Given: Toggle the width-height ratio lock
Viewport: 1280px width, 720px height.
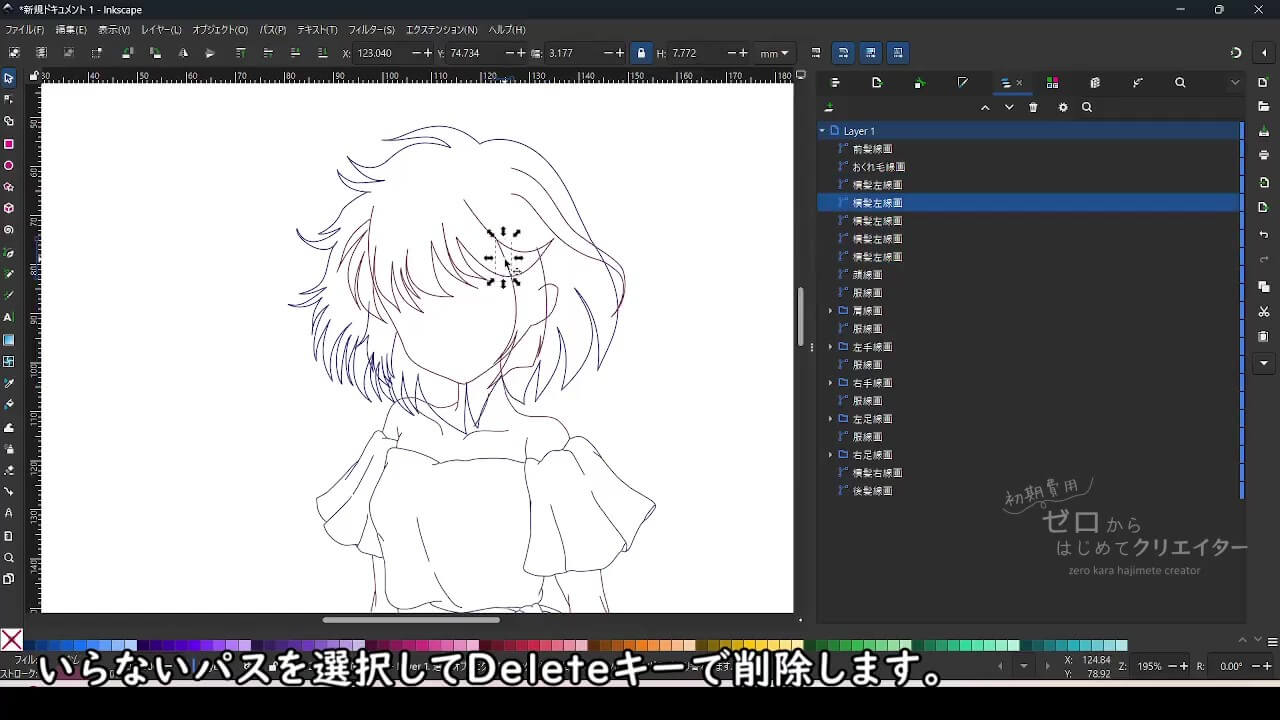Looking at the screenshot, I should (641, 52).
